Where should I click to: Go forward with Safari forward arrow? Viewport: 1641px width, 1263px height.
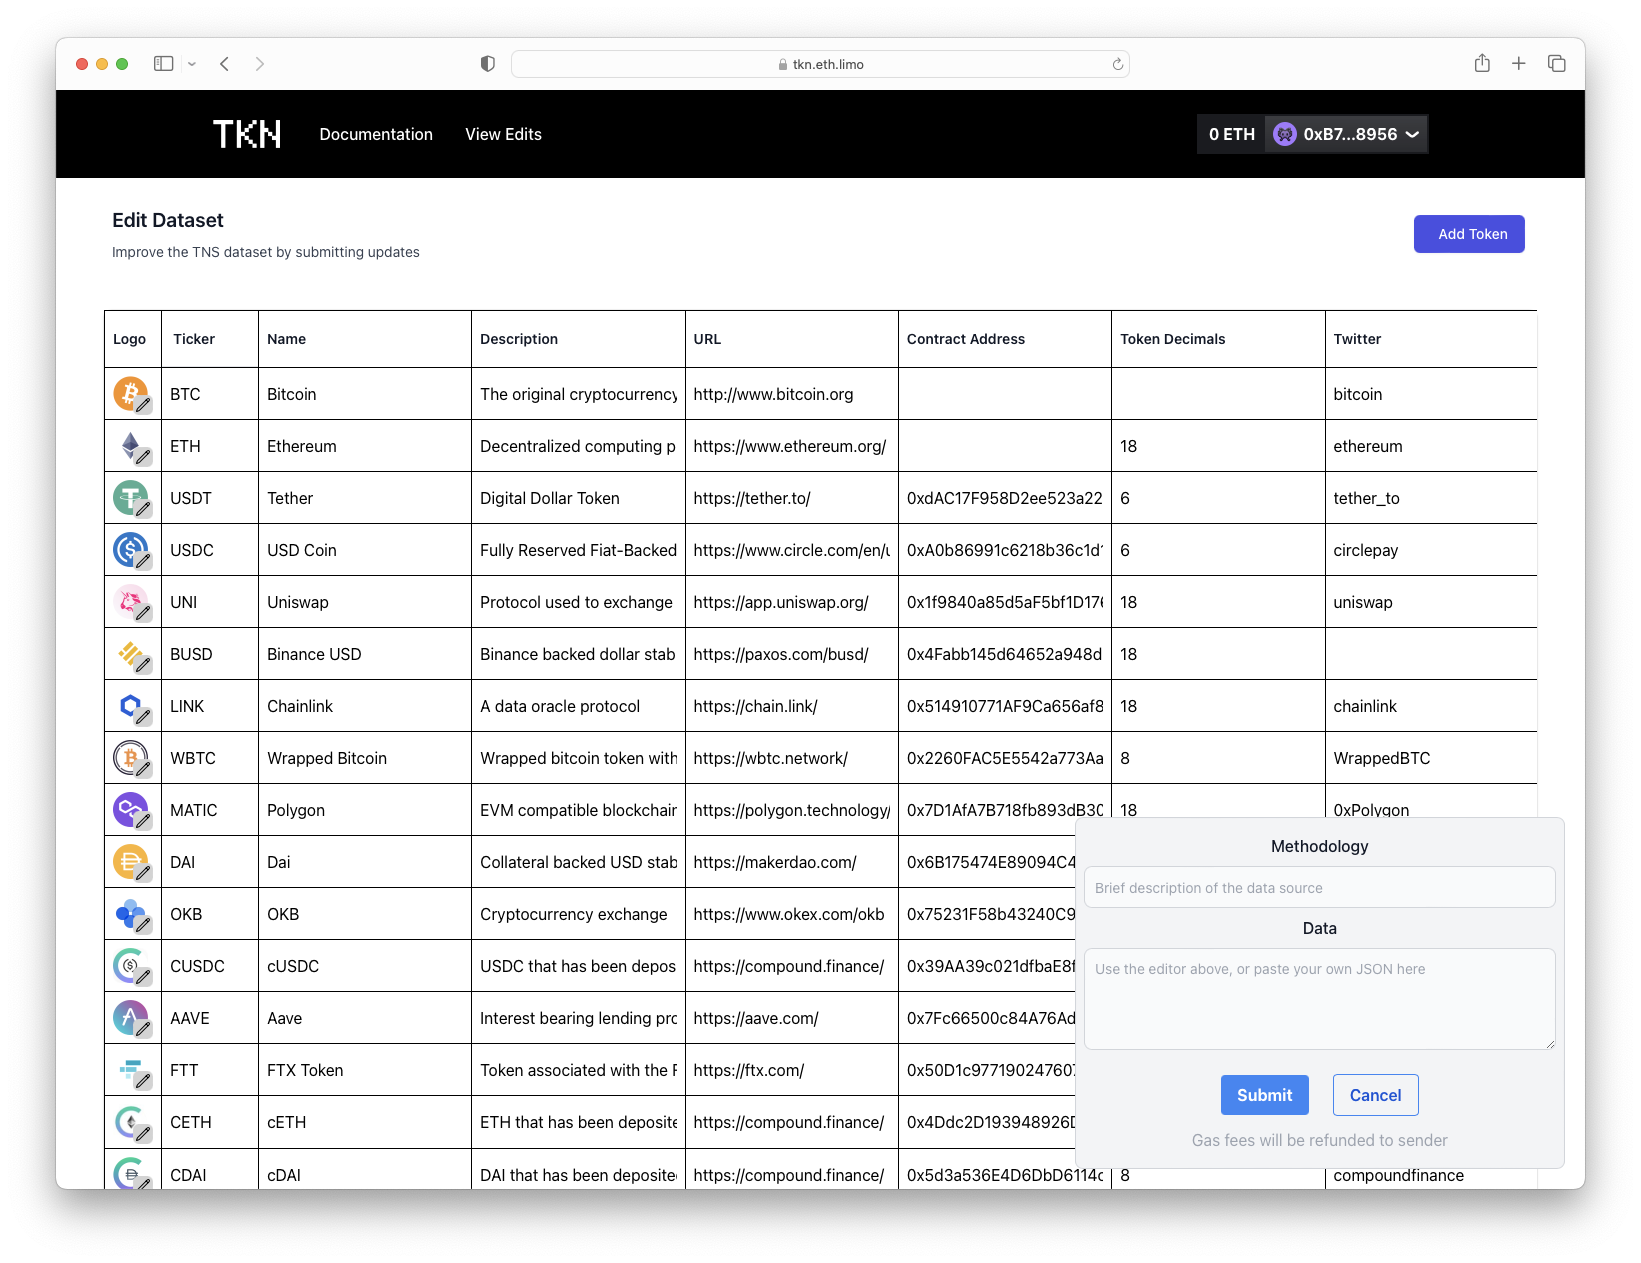[x=260, y=64]
